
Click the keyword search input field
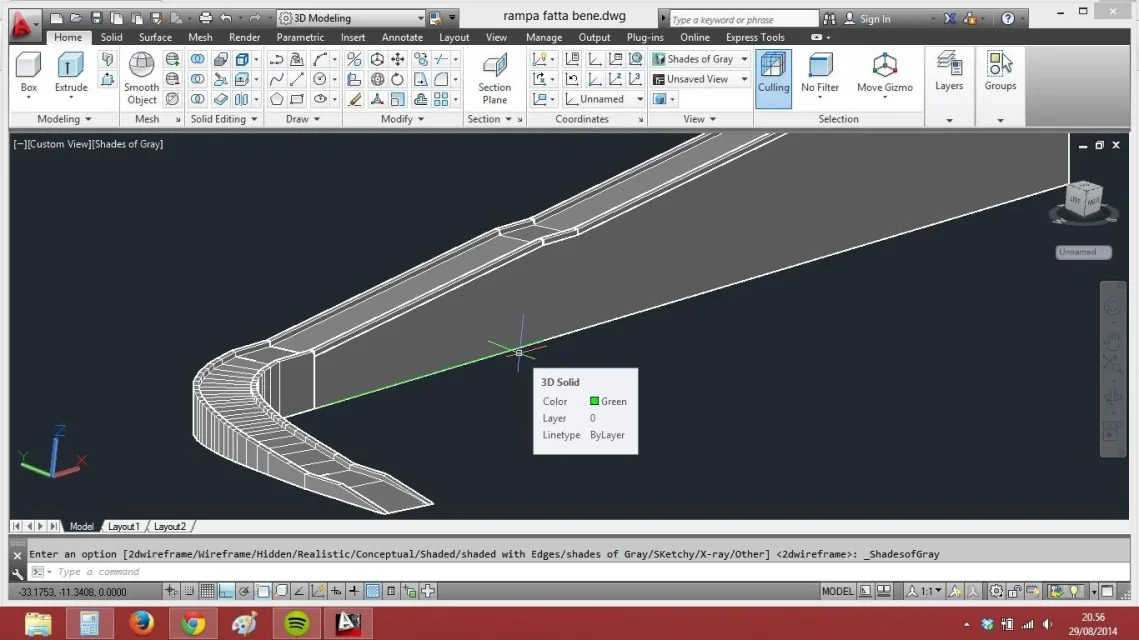pos(743,19)
